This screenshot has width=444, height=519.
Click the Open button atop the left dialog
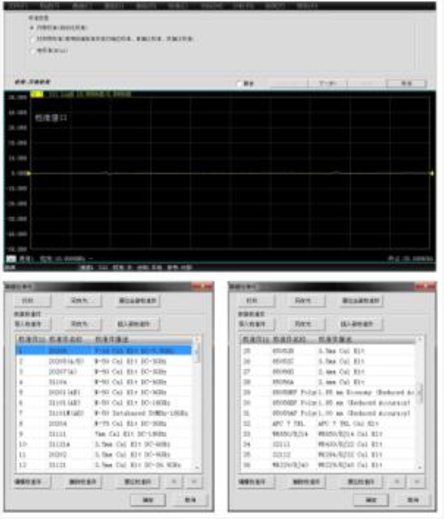pyautogui.click(x=32, y=301)
